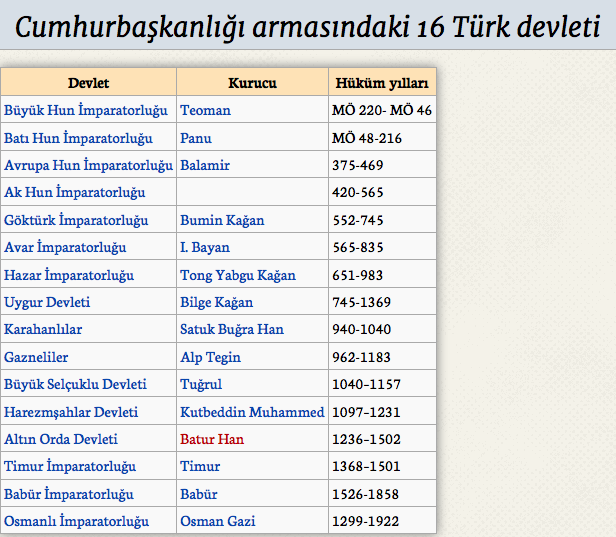Follow the I. Bayan founder link

[205, 247]
